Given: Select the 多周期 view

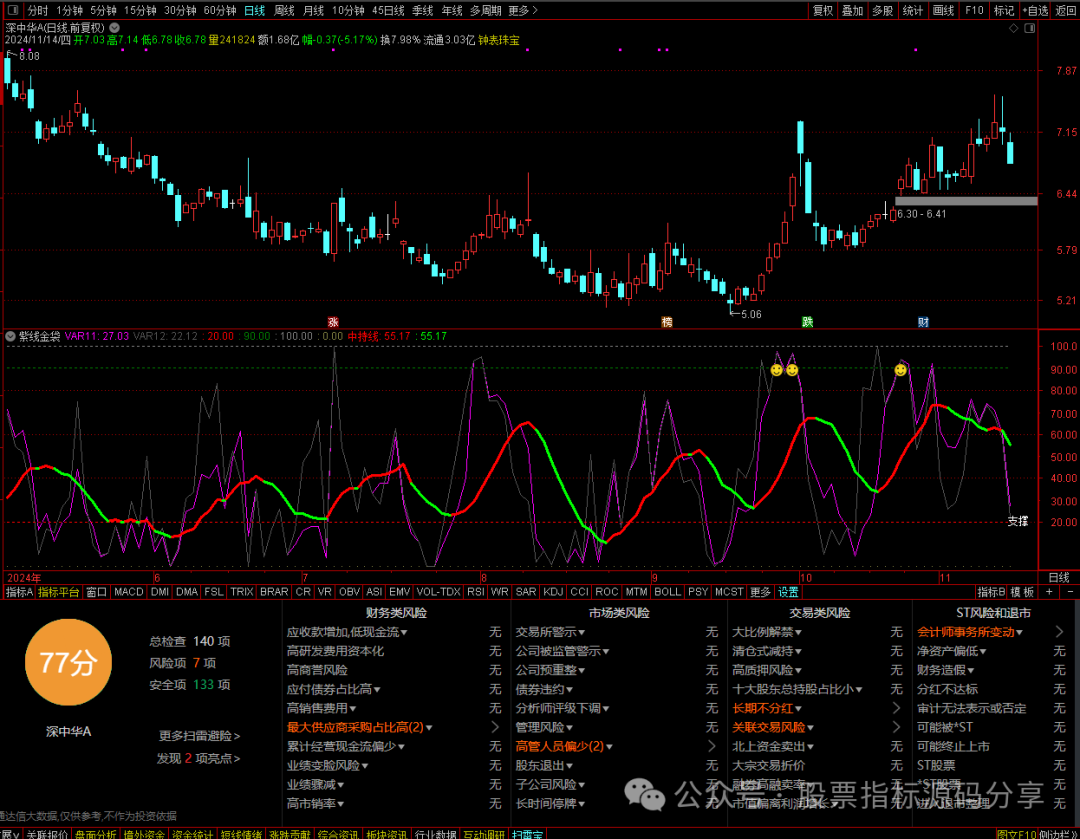Looking at the screenshot, I should pos(485,10).
